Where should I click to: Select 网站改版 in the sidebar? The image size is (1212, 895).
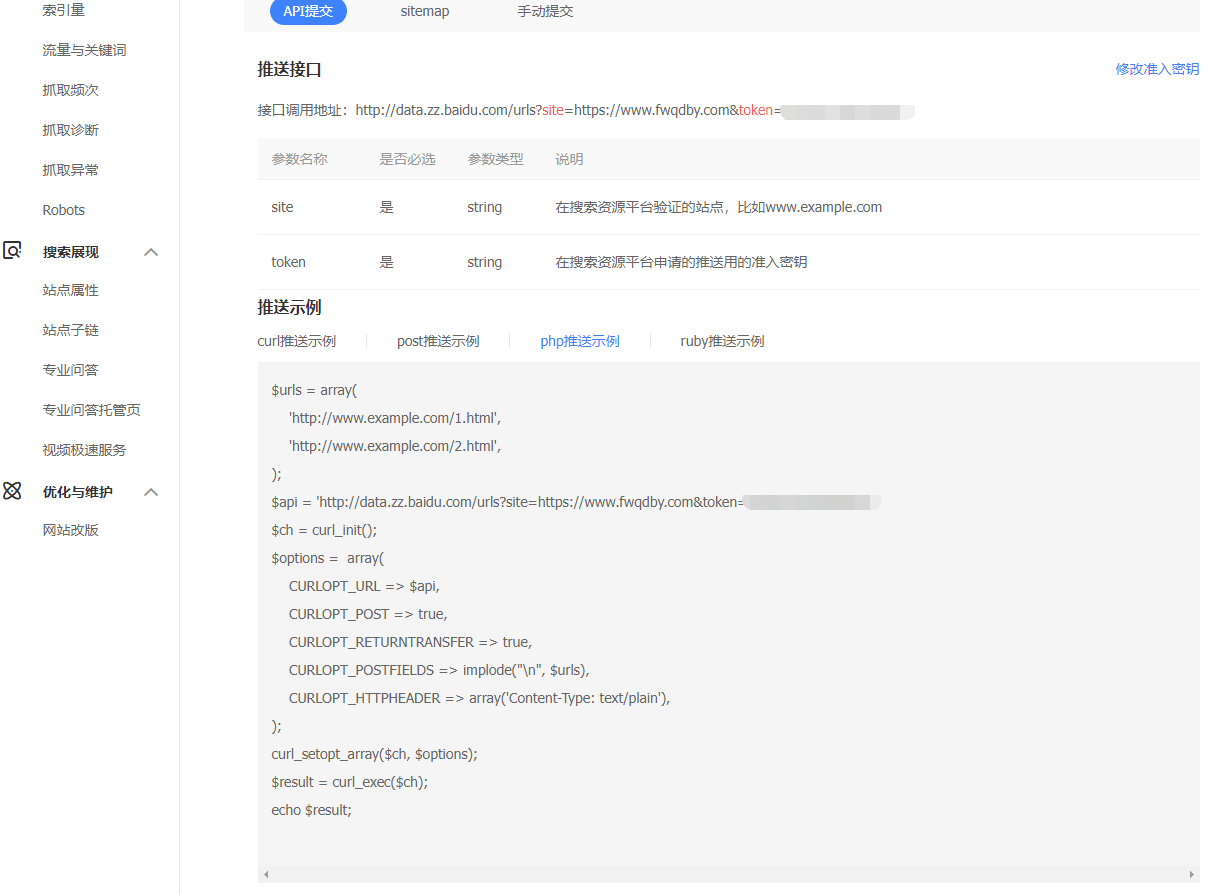tap(71, 529)
